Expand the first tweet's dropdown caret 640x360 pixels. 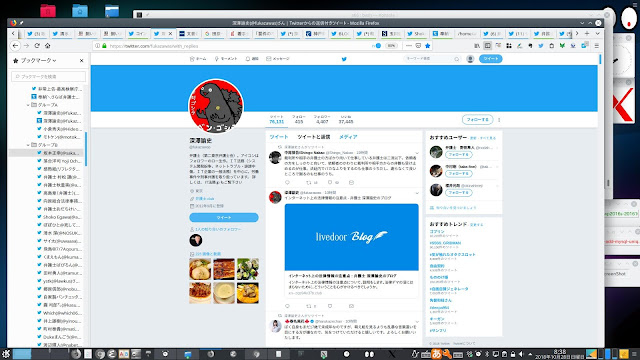[x=417, y=153]
